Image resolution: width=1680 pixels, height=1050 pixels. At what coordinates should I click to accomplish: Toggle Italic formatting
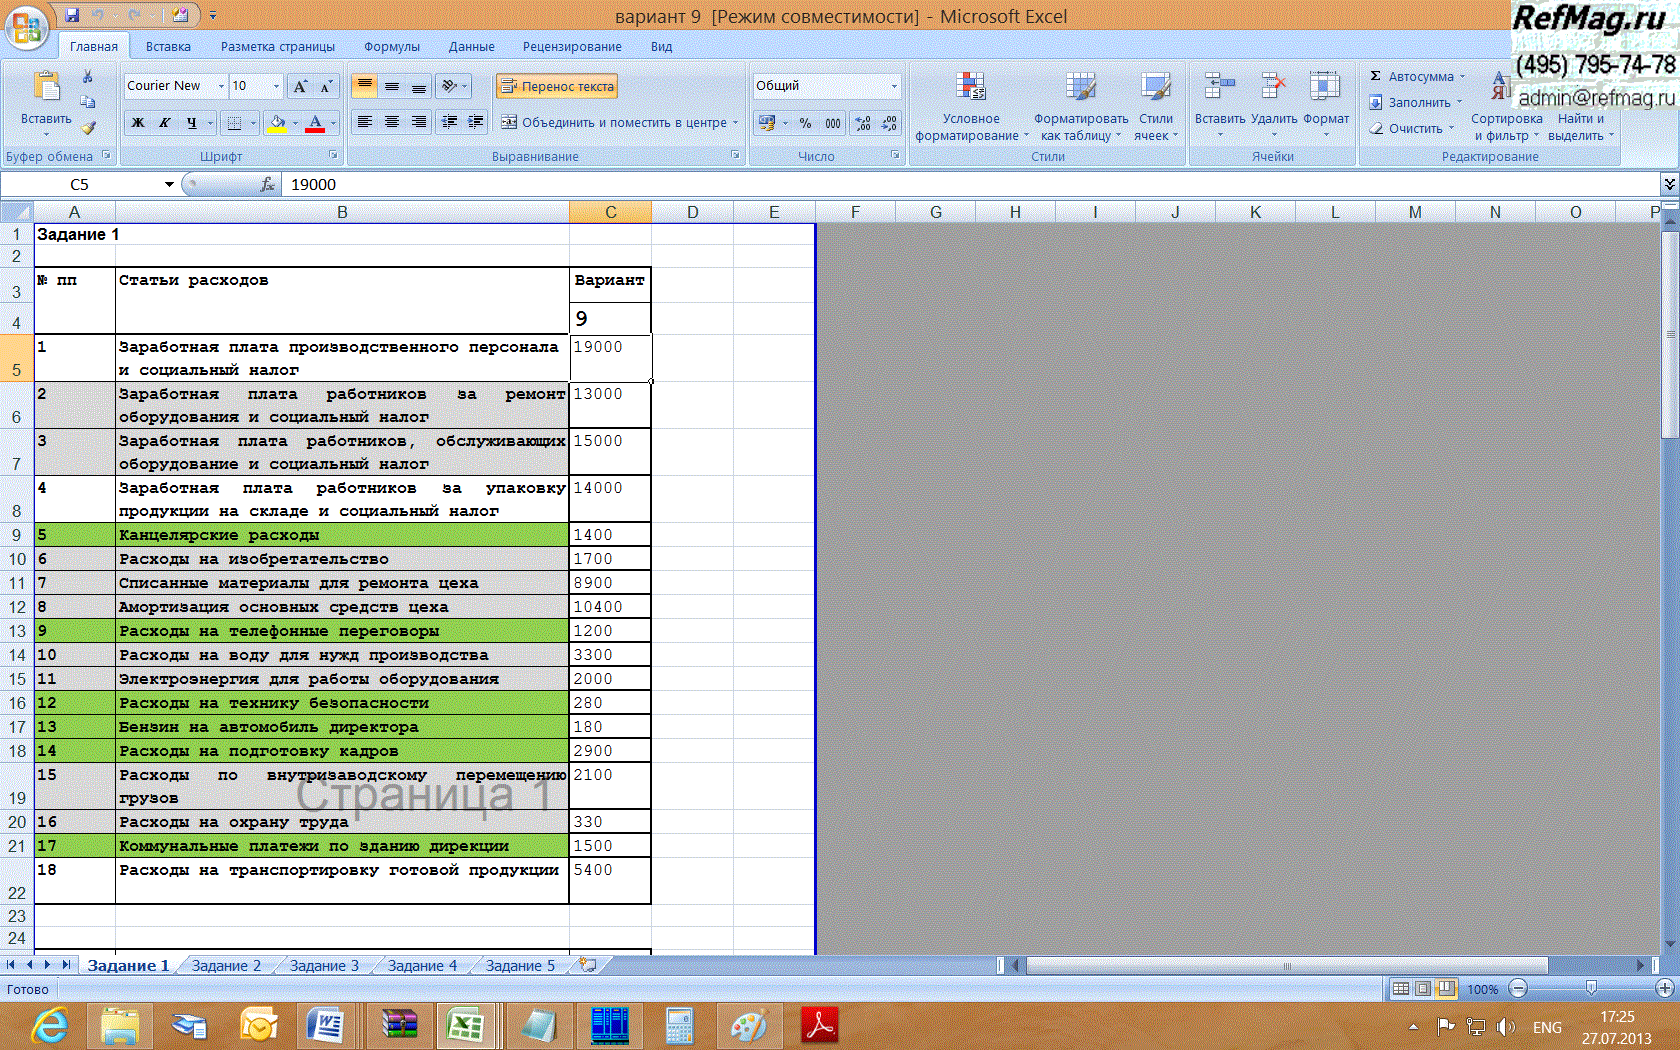coord(165,123)
